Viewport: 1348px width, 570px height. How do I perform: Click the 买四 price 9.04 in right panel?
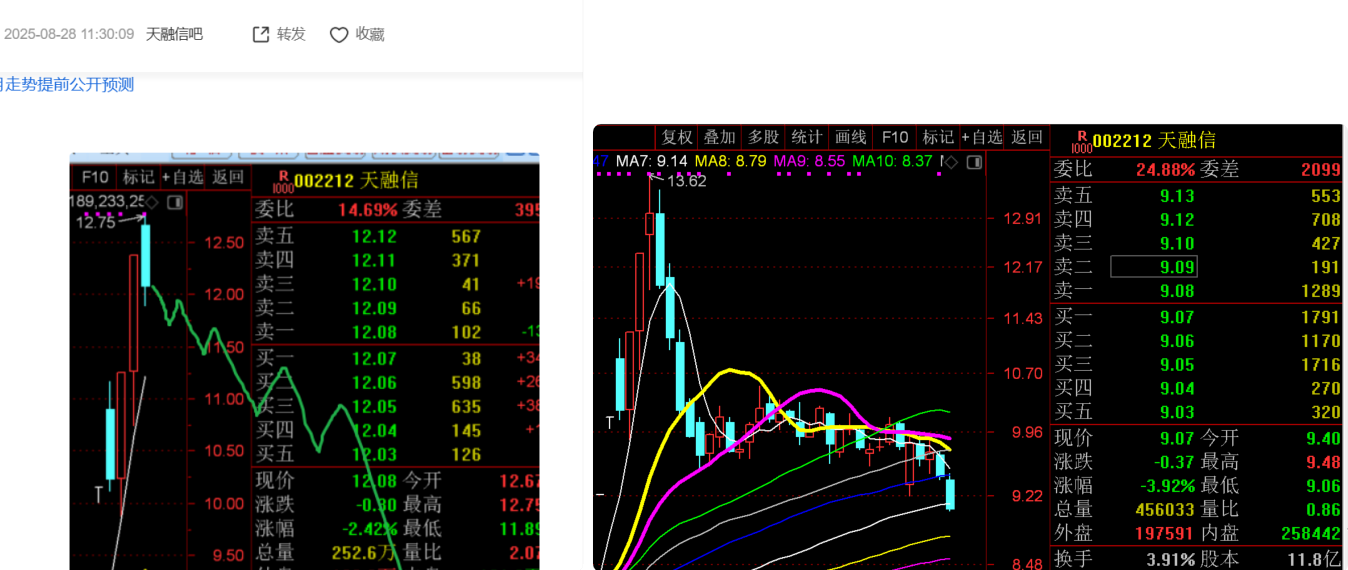point(1177,389)
